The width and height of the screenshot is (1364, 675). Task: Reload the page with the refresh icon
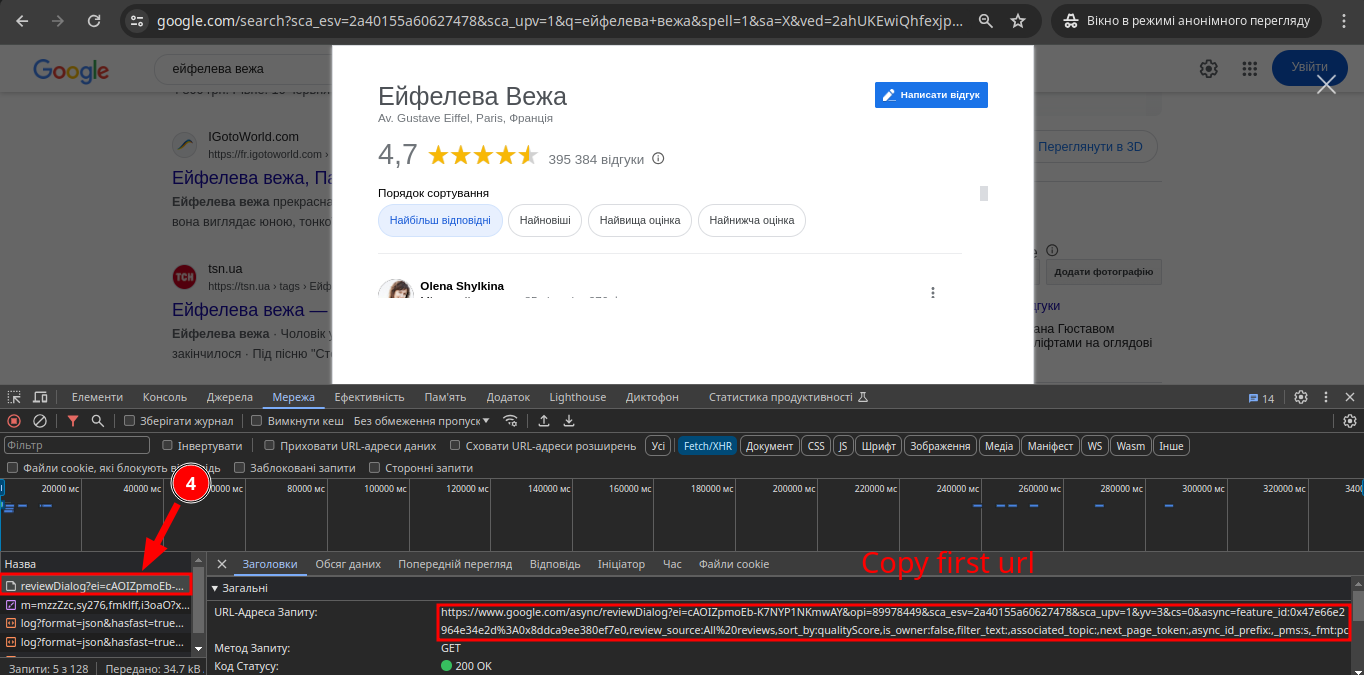94,20
